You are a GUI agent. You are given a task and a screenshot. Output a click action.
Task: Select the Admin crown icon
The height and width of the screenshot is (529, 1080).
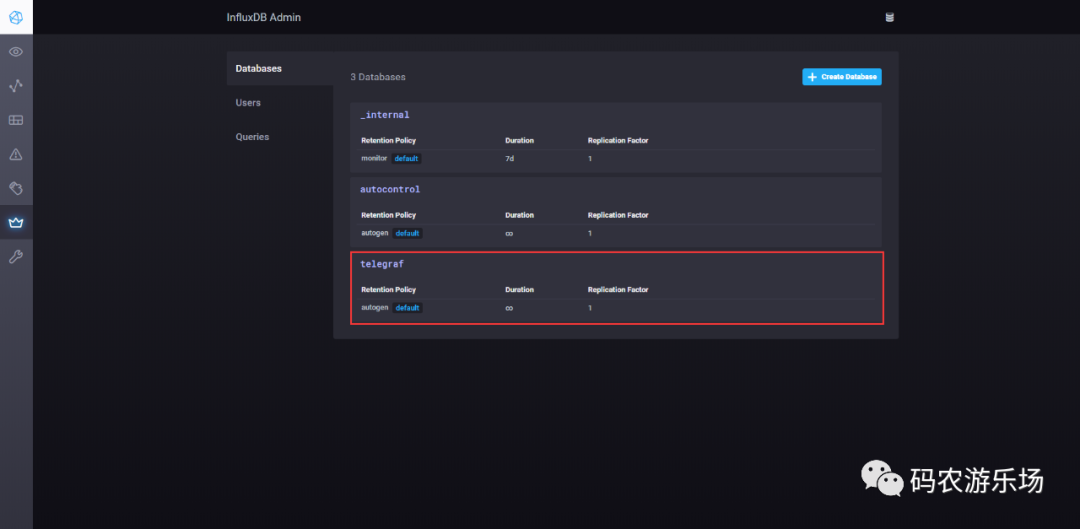click(16, 222)
